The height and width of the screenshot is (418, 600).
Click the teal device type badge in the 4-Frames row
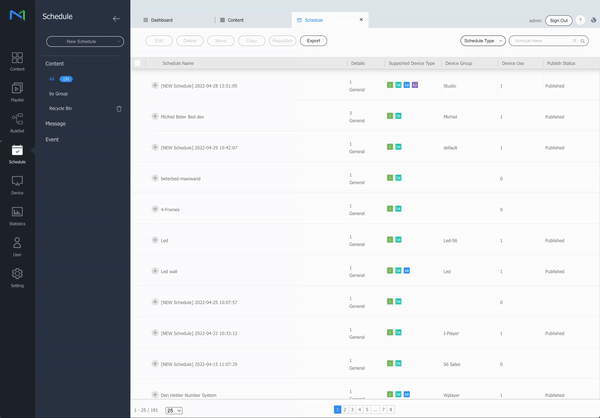[398, 209]
